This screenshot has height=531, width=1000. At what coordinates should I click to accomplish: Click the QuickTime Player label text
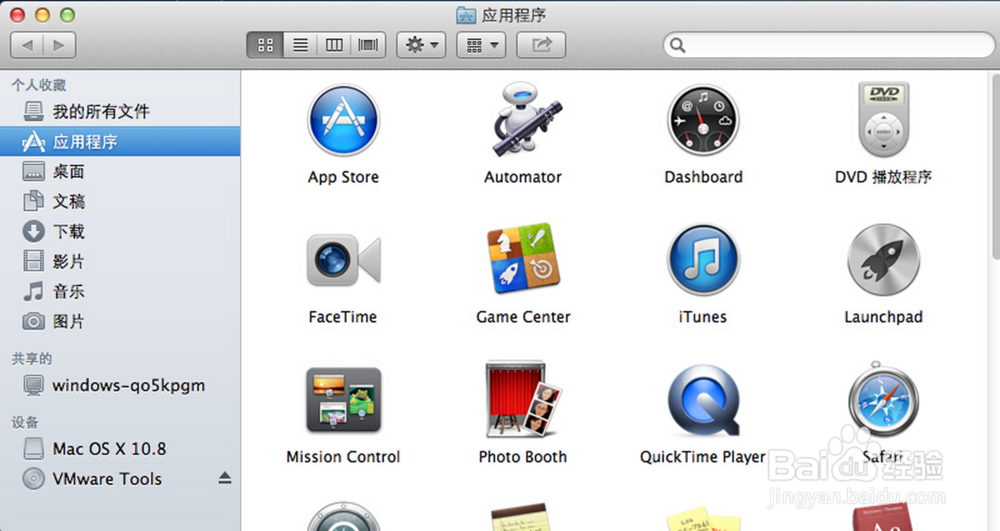703,457
